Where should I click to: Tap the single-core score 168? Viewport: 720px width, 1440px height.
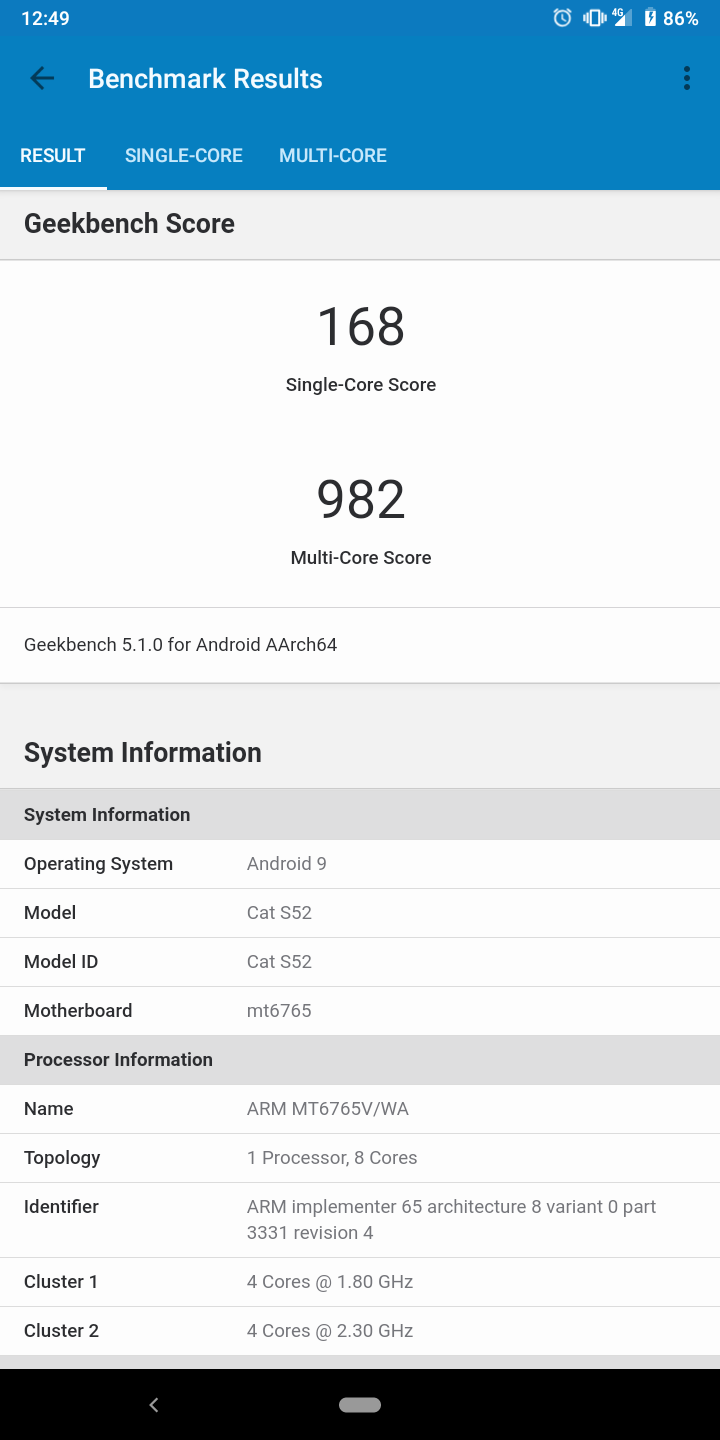click(x=361, y=327)
